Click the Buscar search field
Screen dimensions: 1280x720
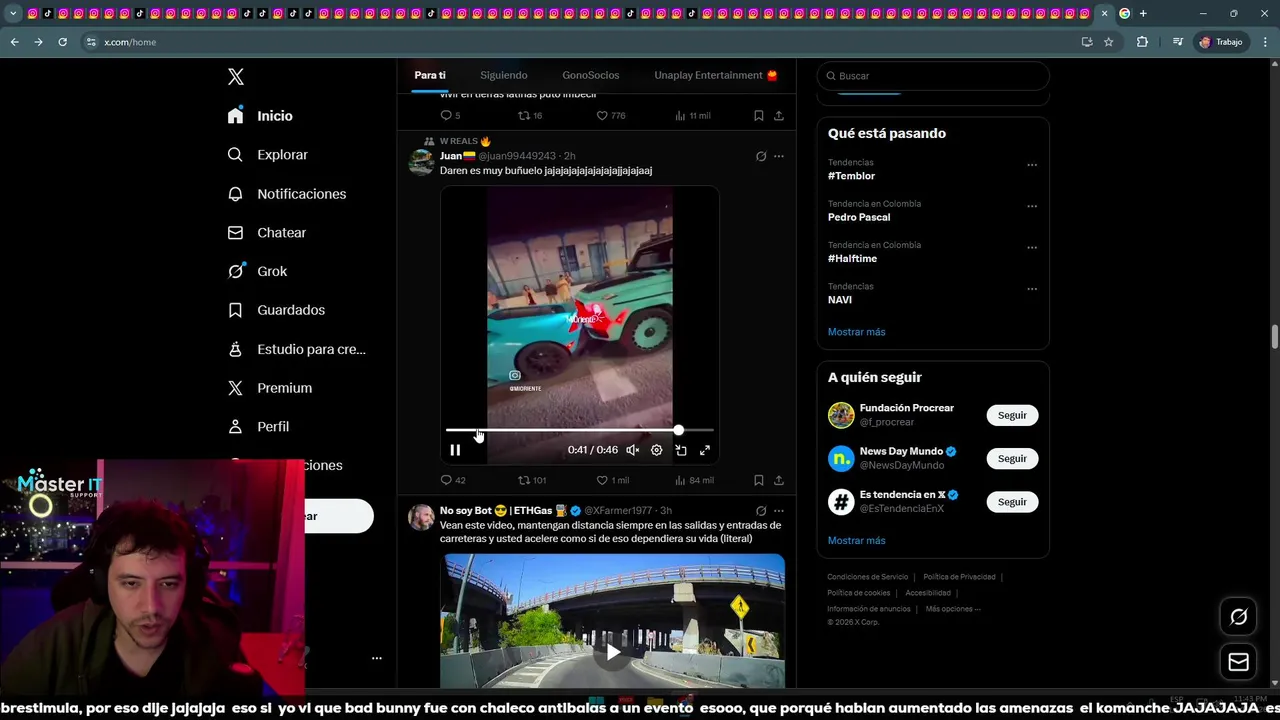pyautogui.click(x=933, y=76)
